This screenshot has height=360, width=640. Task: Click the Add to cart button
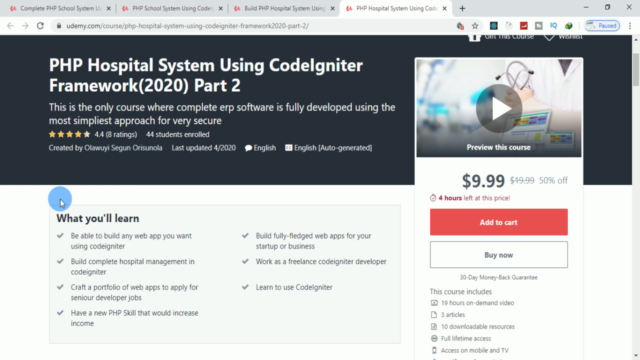(498, 222)
